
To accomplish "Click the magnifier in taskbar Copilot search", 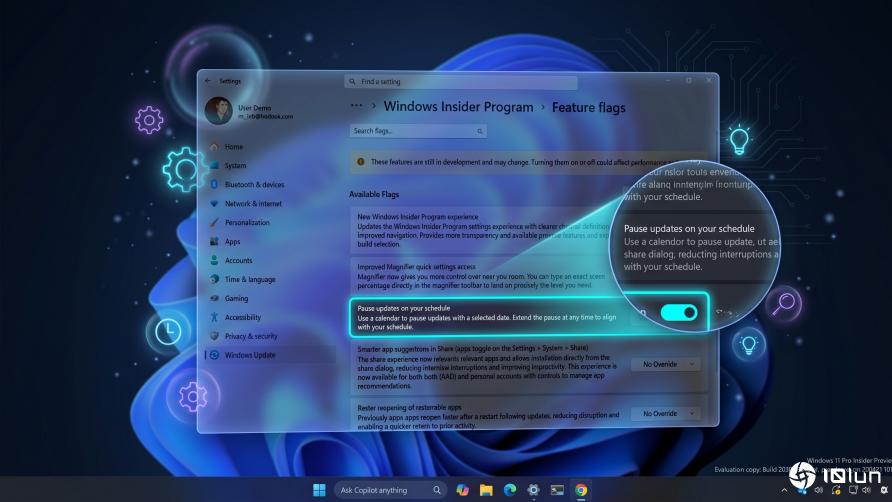I will point(436,490).
